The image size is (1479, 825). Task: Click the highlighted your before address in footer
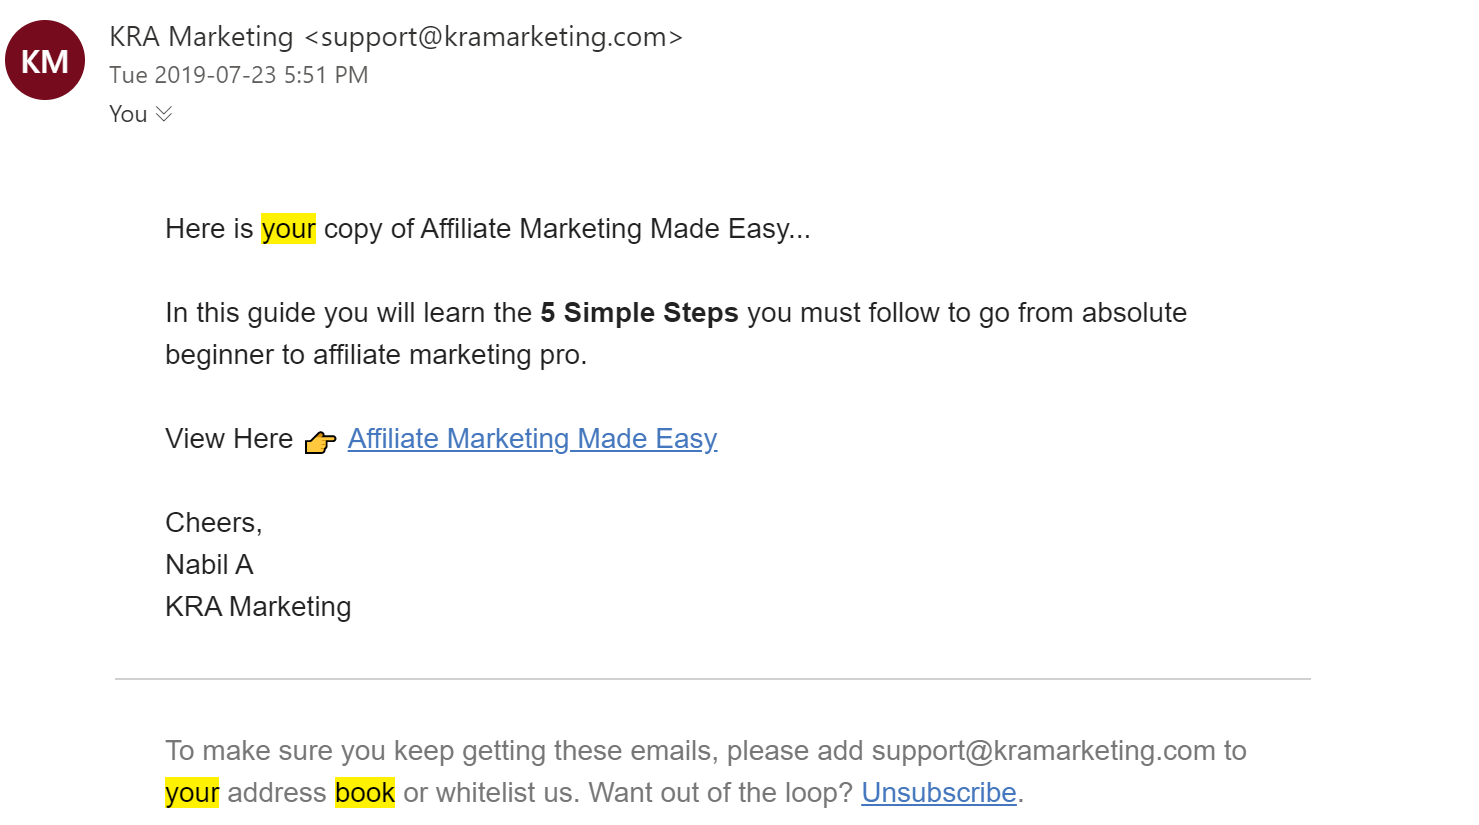pyautogui.click(x=192, y=793)
